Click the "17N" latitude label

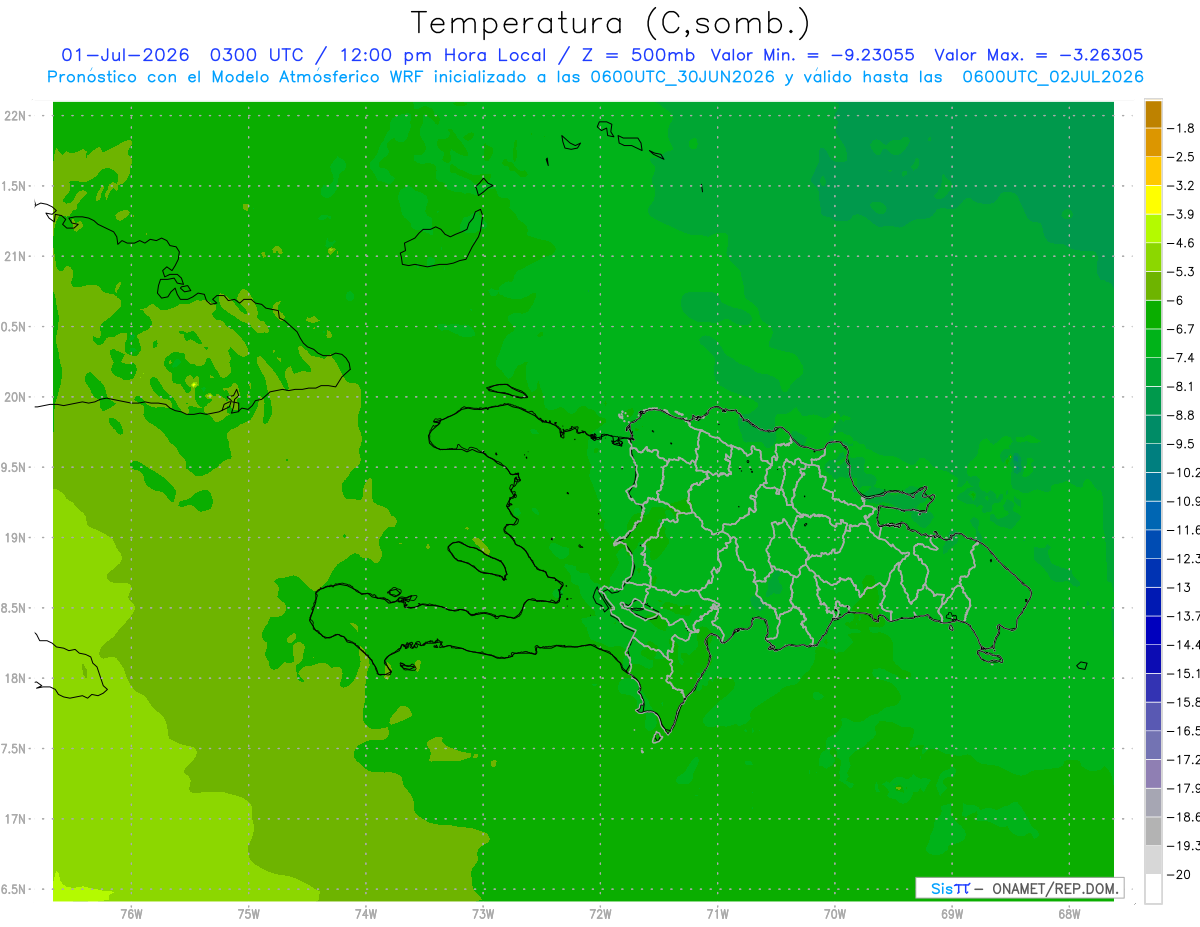[x=16, y=819]
